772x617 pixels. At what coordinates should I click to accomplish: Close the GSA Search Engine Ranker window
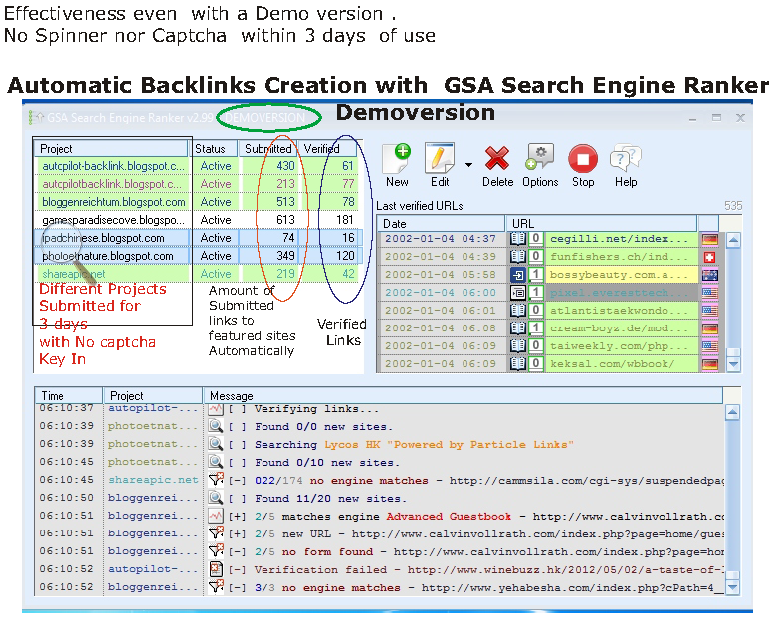pos(740,118)
